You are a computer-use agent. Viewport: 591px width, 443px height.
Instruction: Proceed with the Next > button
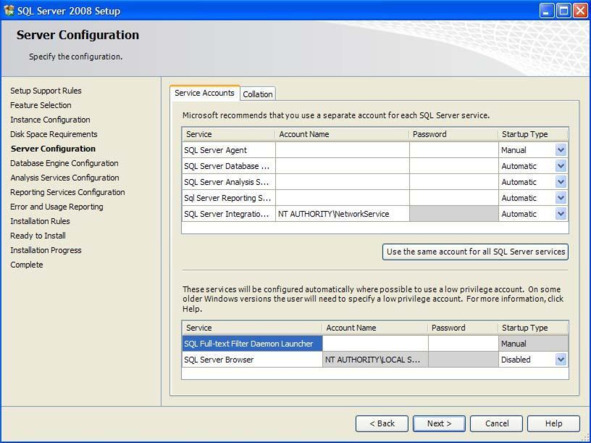point(439,424)
